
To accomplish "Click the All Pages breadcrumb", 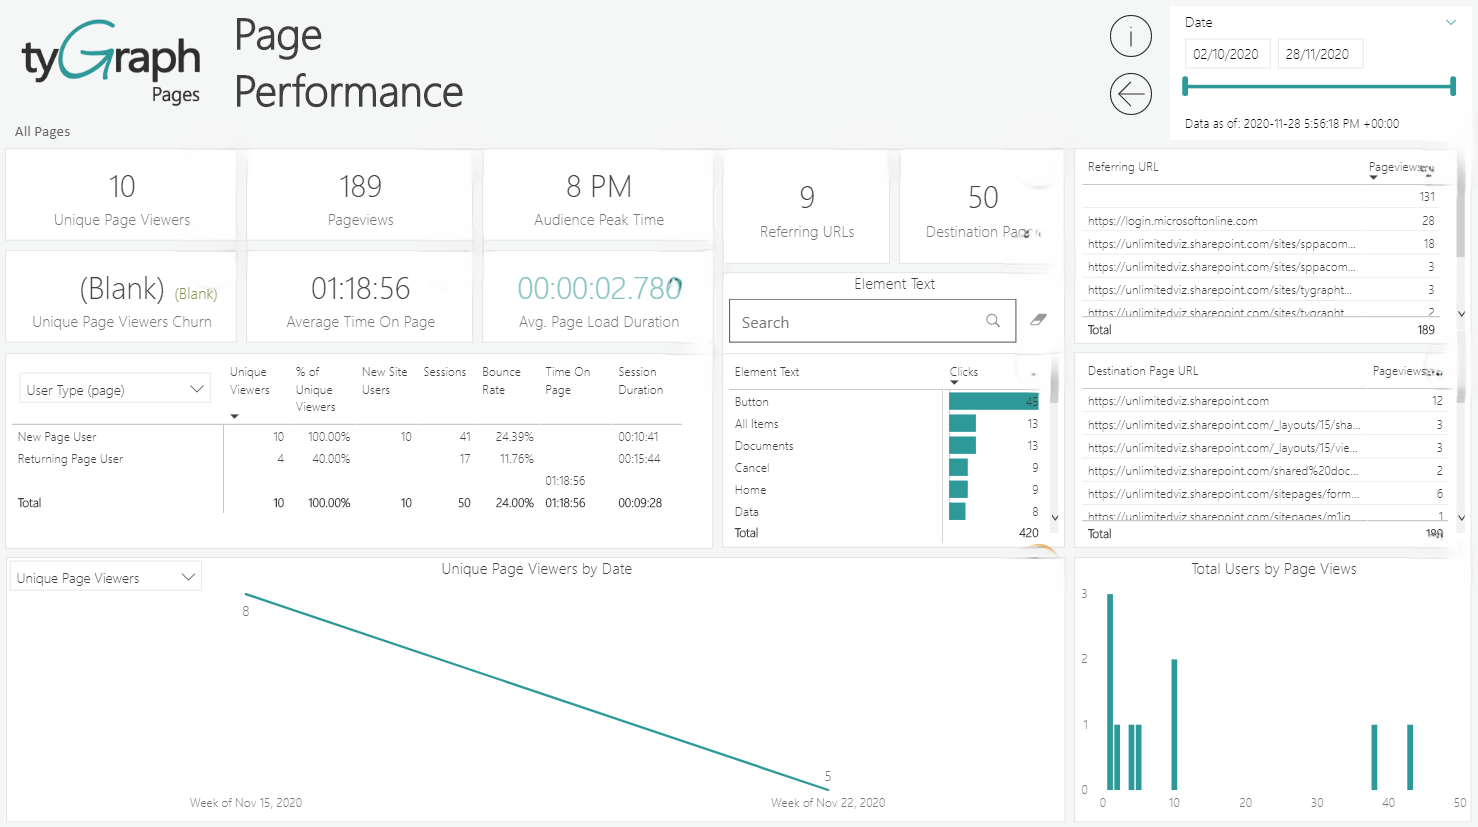I will 42,131.
